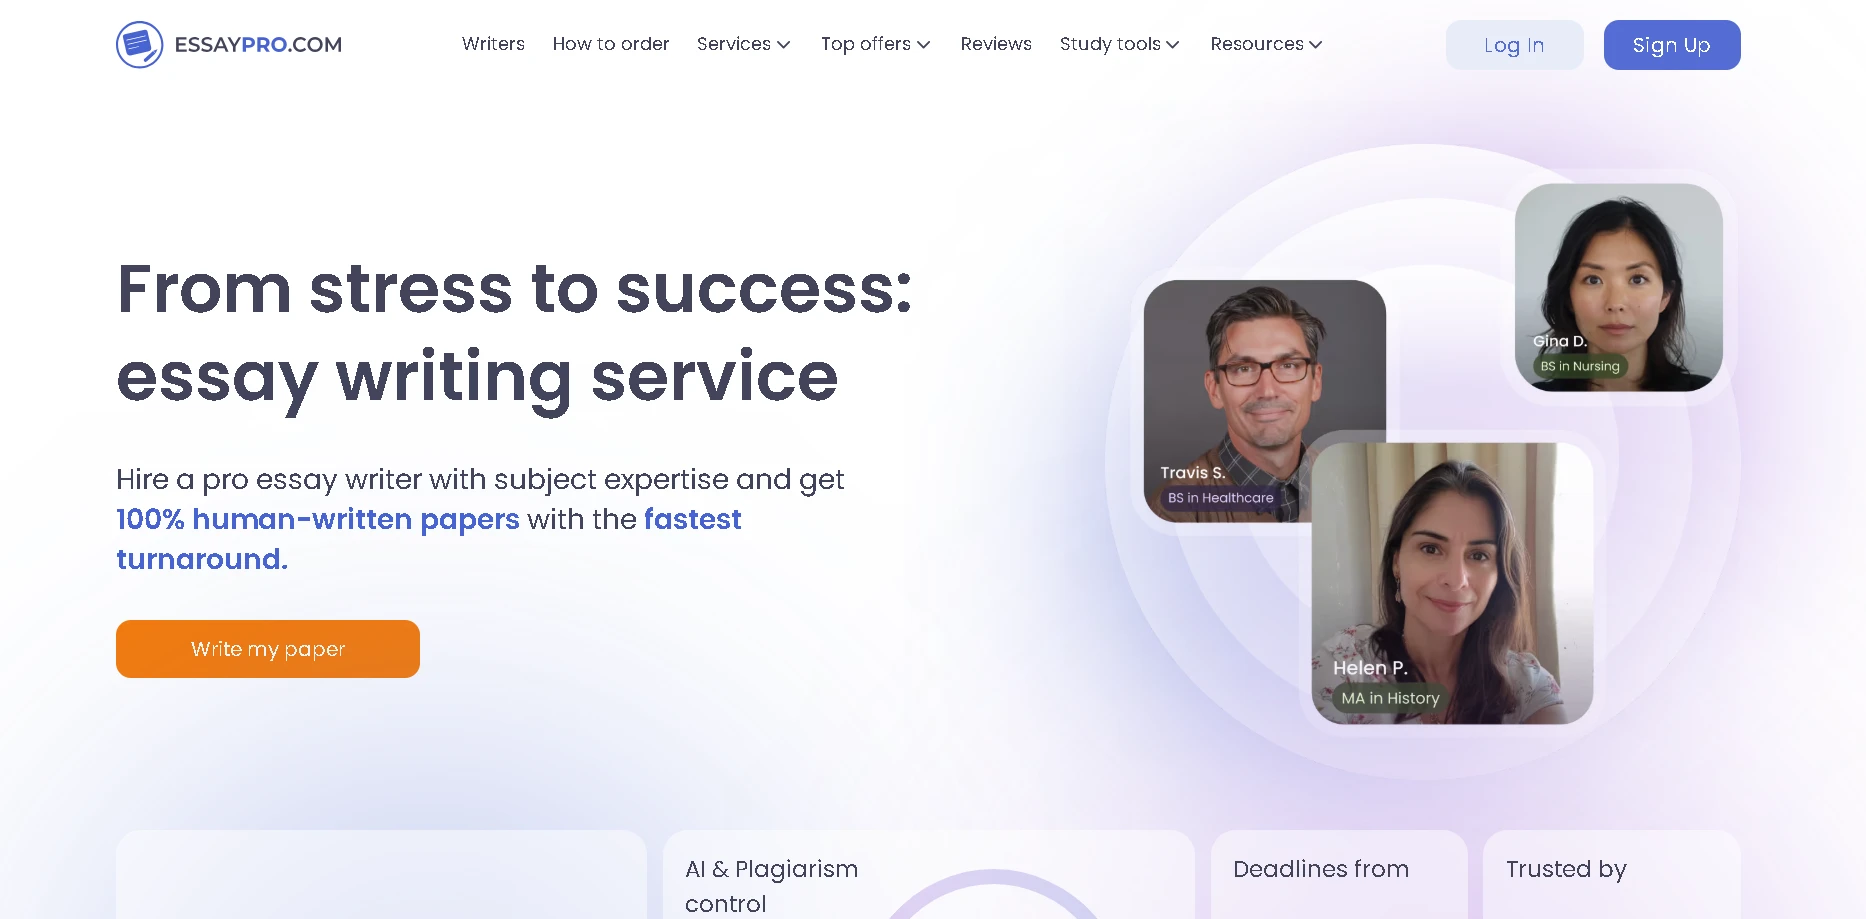Click the Log In button
The image size is (1866, 919).
click(1513, 45)
